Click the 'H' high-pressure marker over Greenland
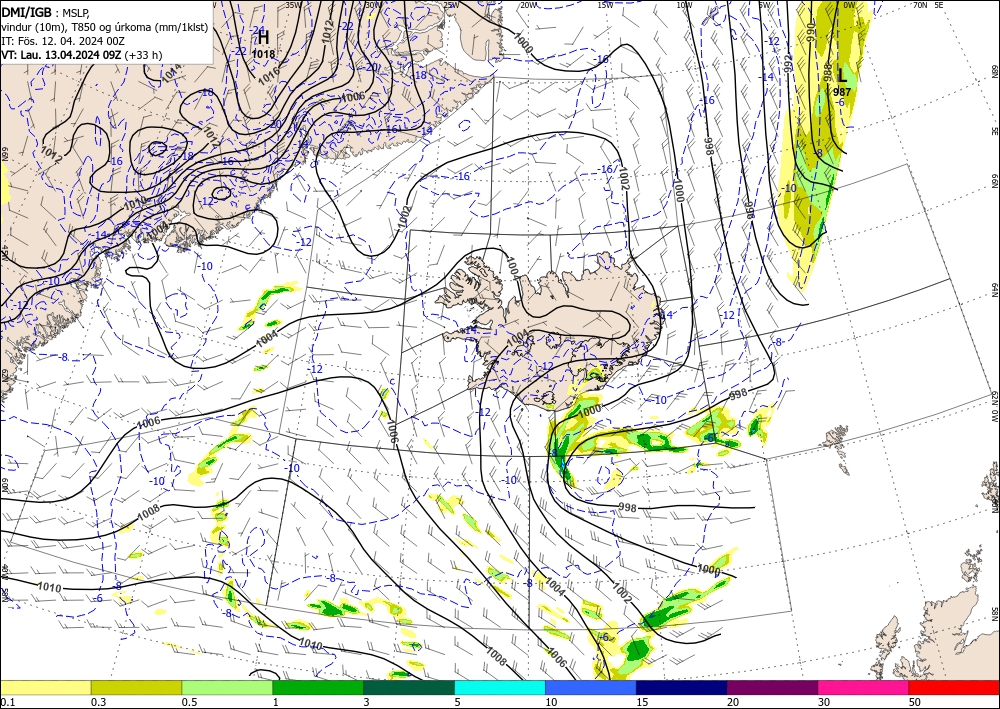The height and width of the screenshot is (709, 1000). (x=263, y=38)
